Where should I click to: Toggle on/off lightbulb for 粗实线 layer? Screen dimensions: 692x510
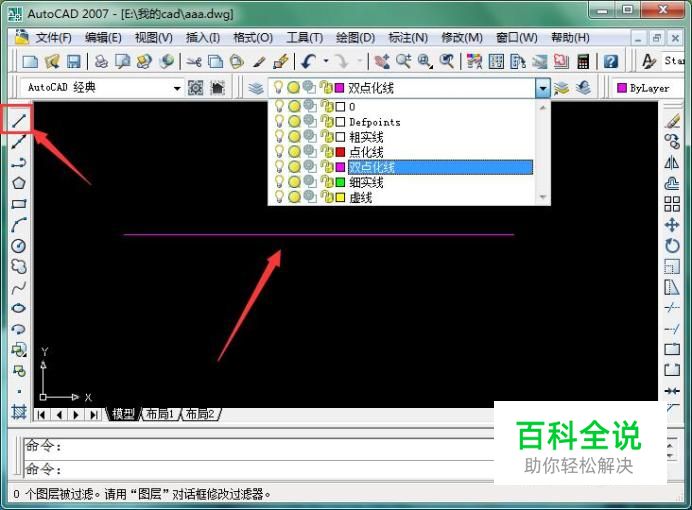point(279,136)
